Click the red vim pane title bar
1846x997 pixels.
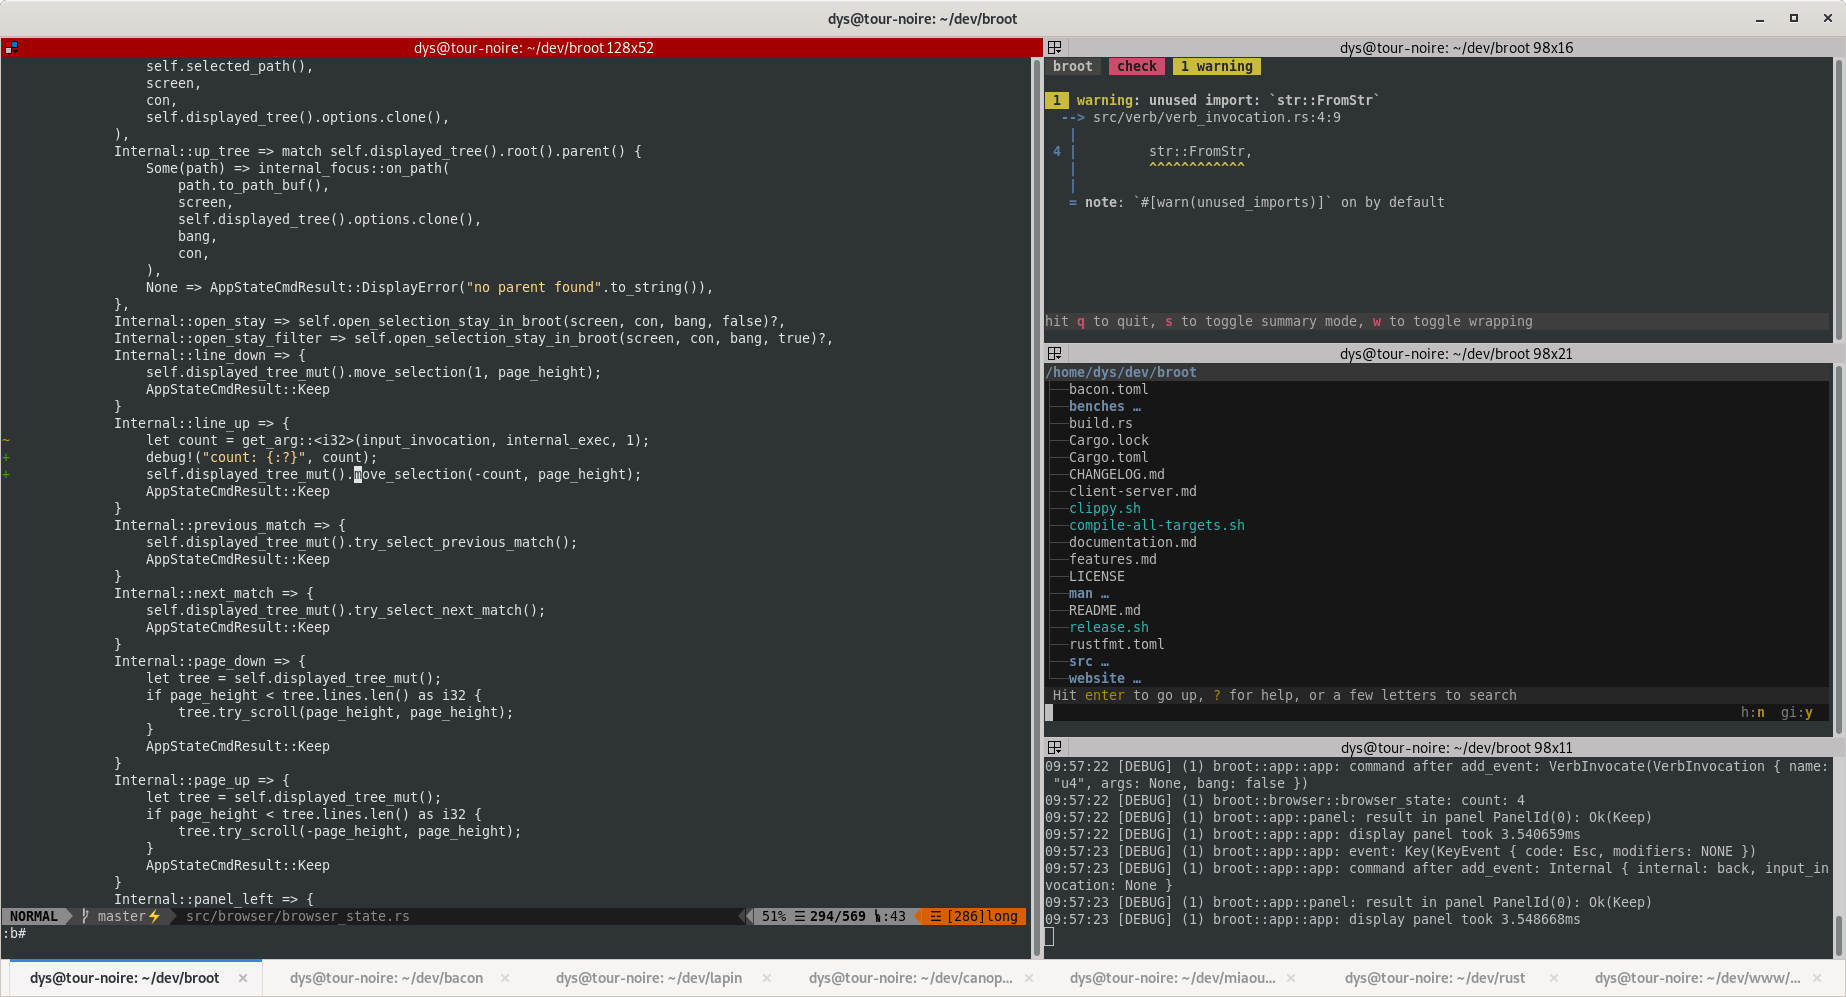[x=522, y=47]
